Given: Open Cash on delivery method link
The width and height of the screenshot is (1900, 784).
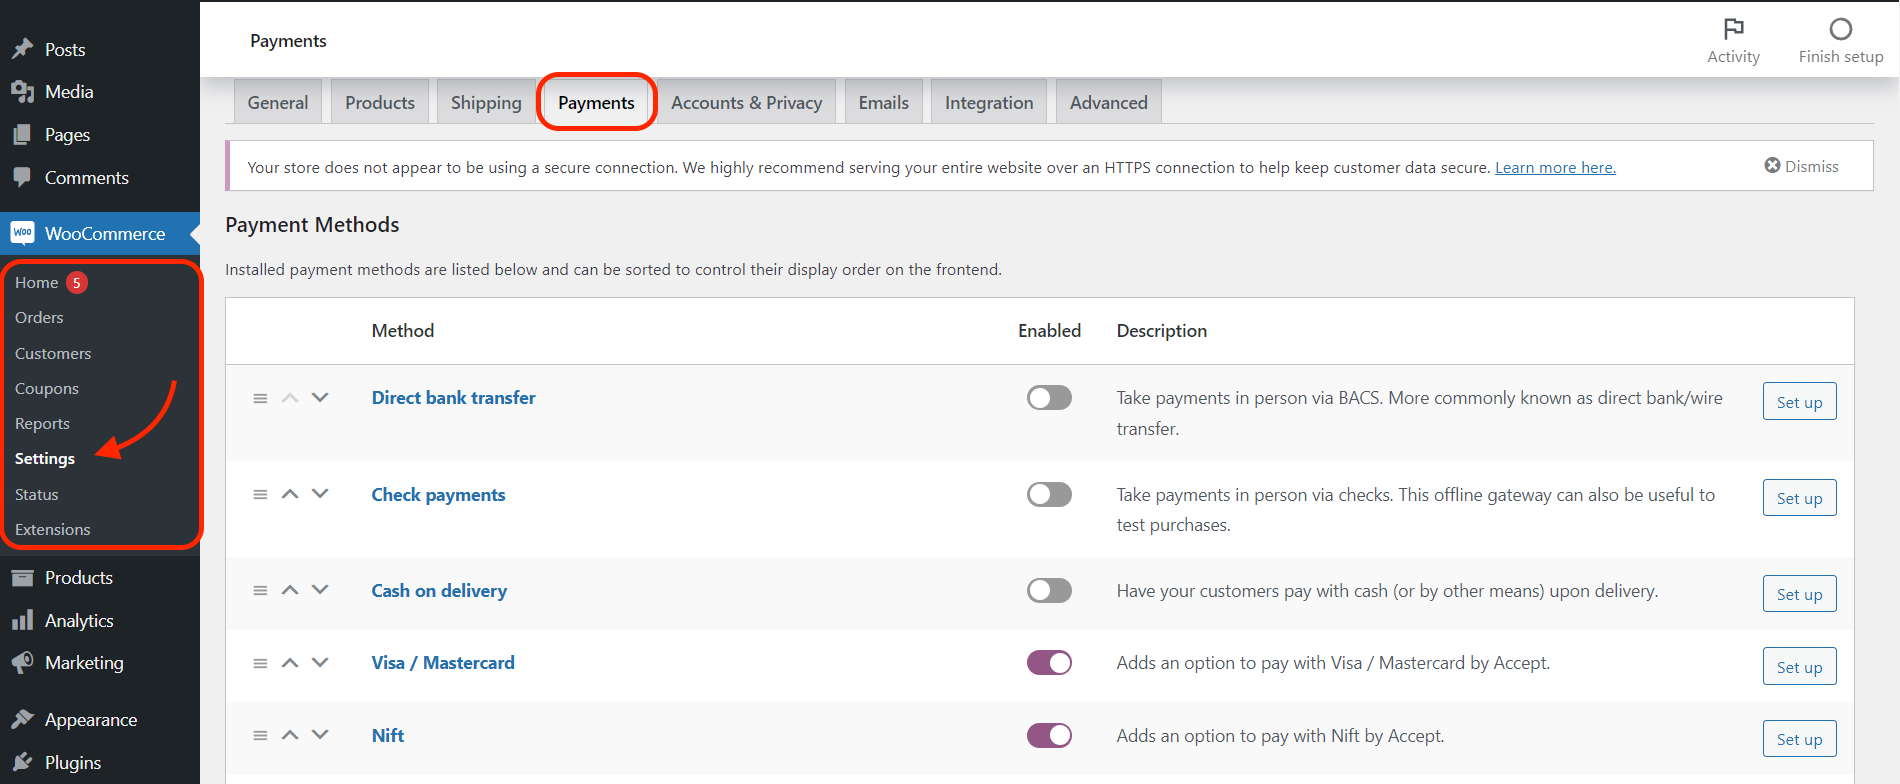Looking at the screenshot, I should 439,591.
